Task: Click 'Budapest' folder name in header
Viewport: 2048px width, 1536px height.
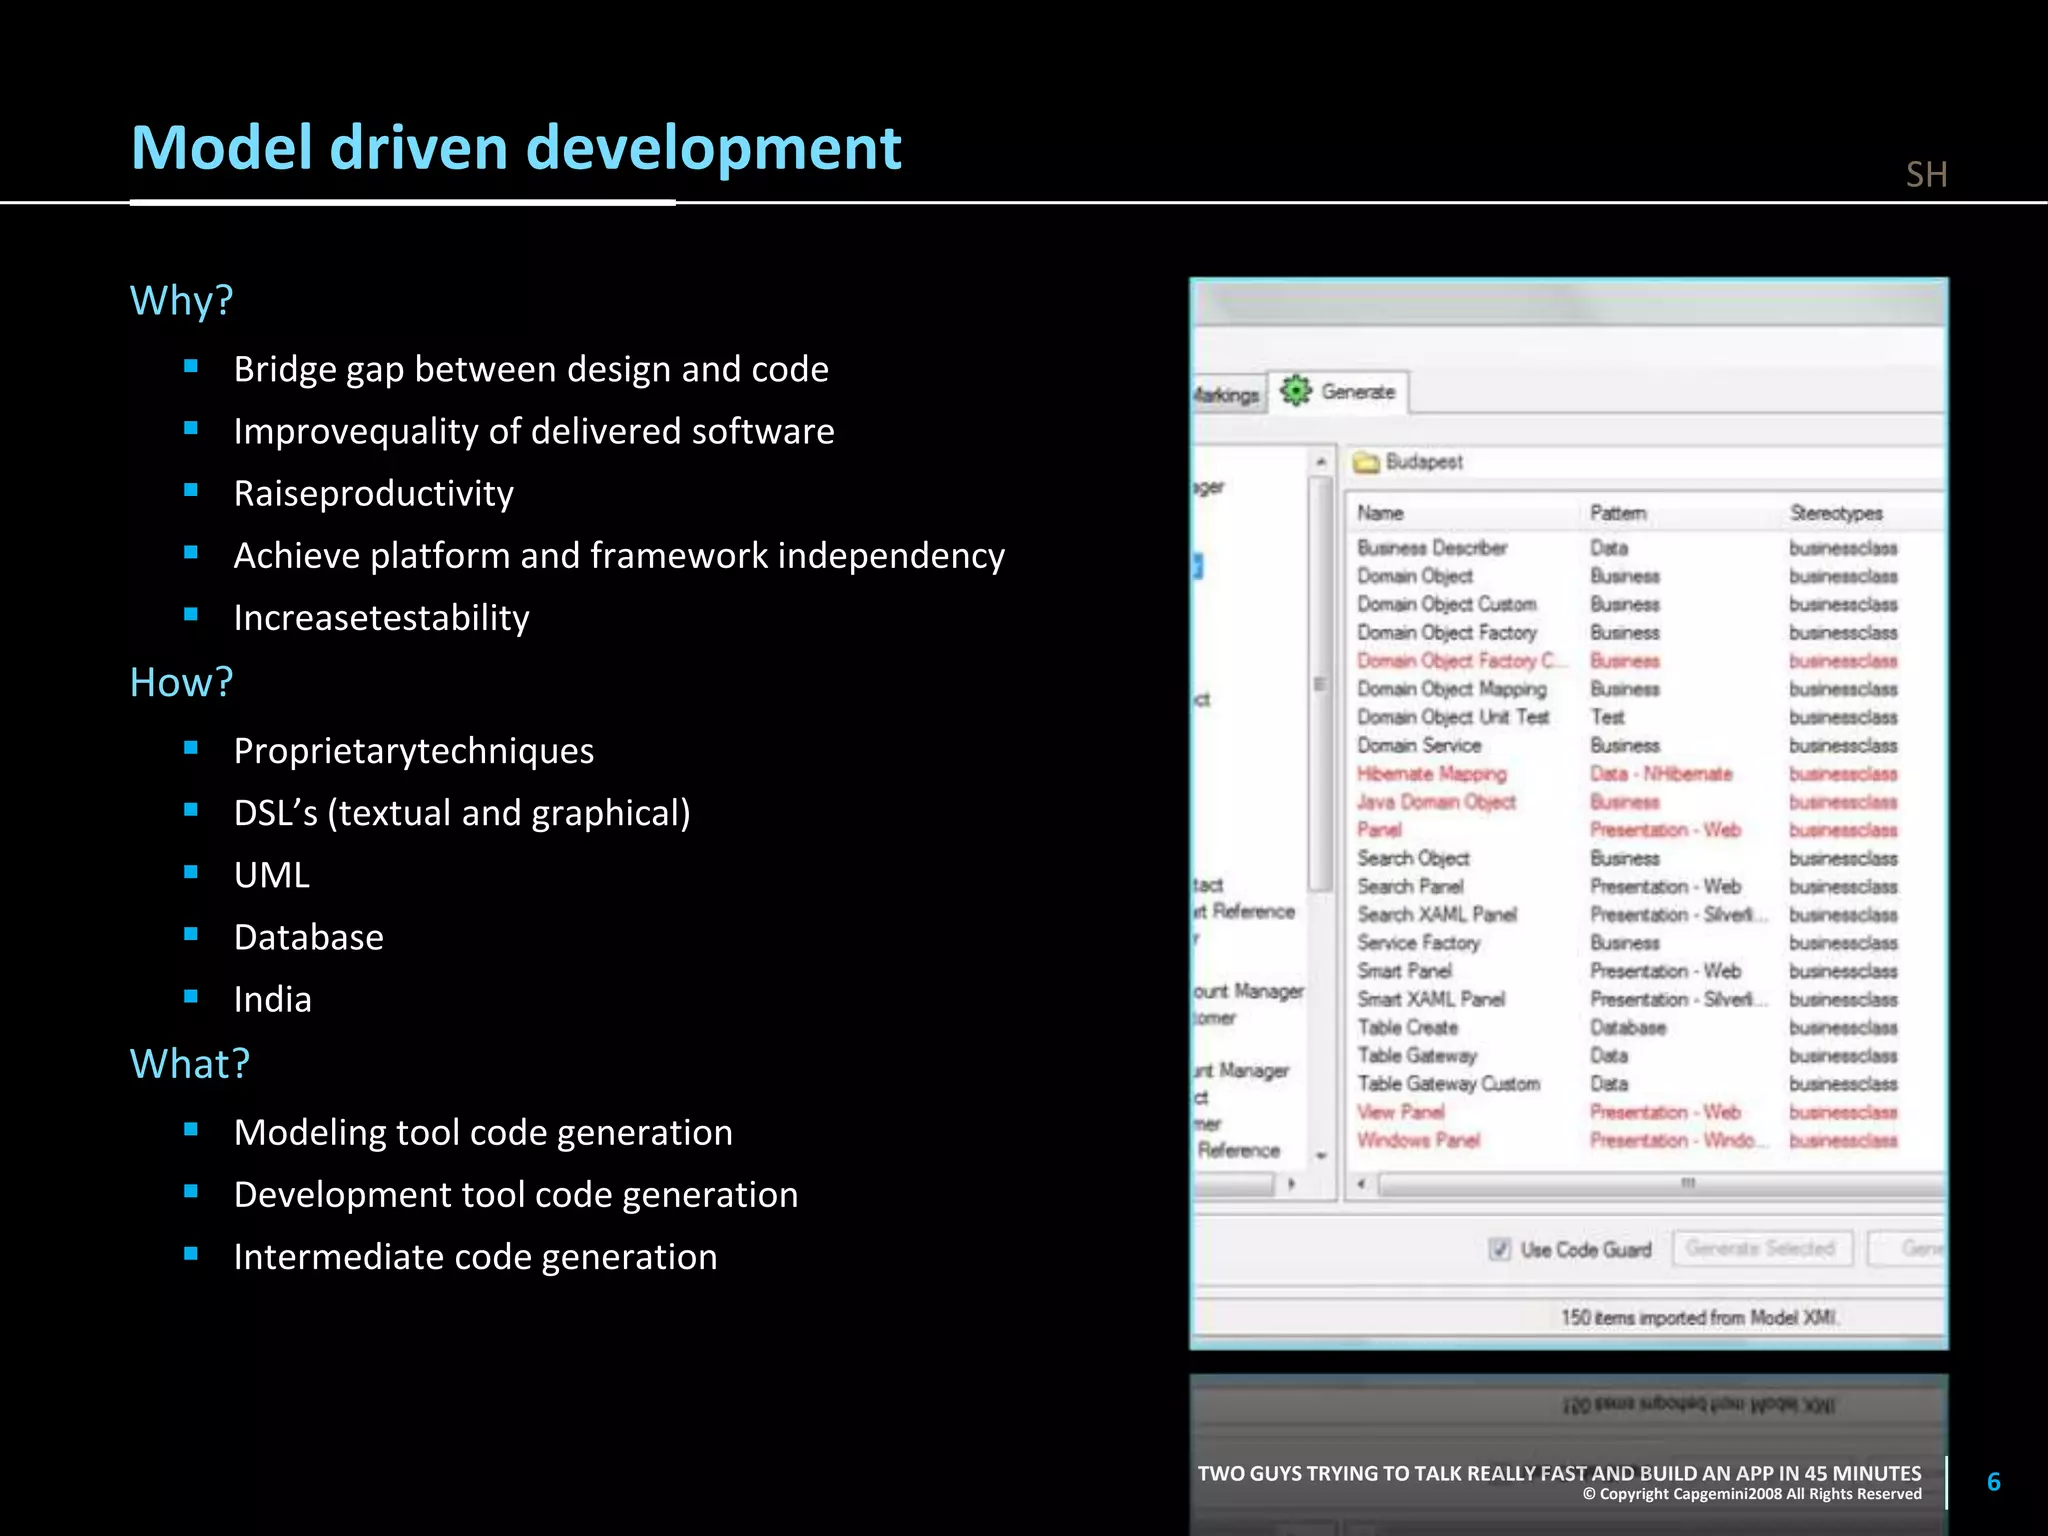Action: [x=1424, y=462]
